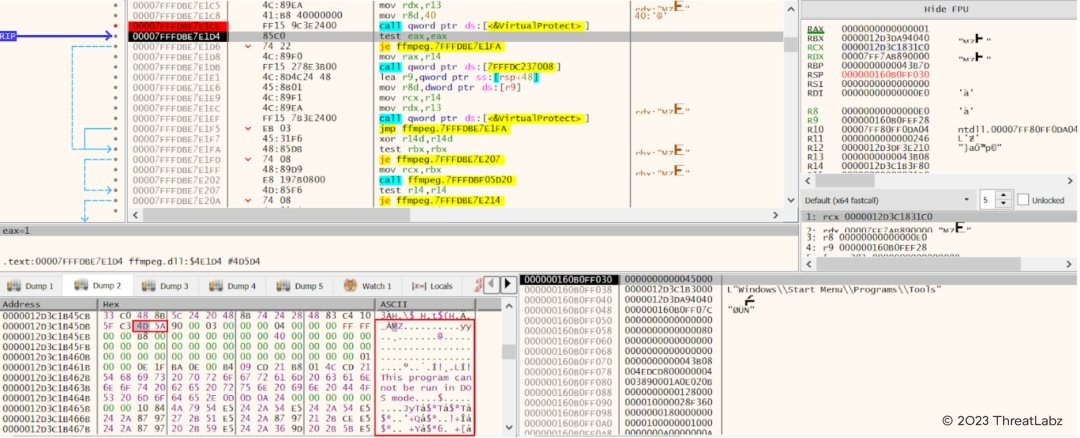The height and width of the screenshot is (438, 1080).
Task: Click the argument count field showing 5
Action: point(988,200)
